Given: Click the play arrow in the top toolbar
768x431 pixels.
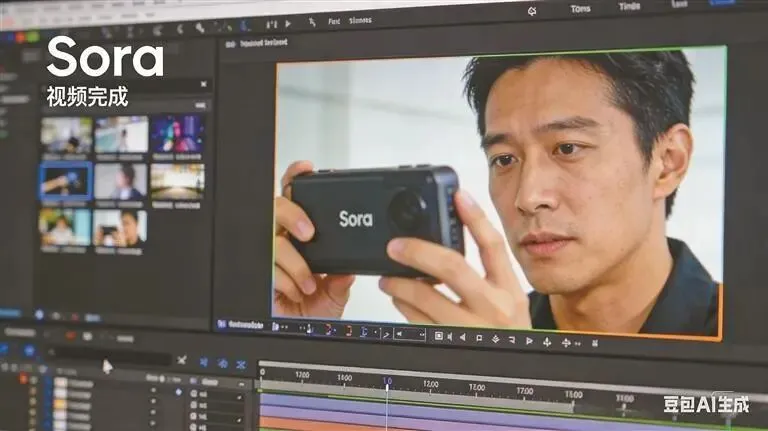Looking at the screenshot, I should tap(288, 23).
